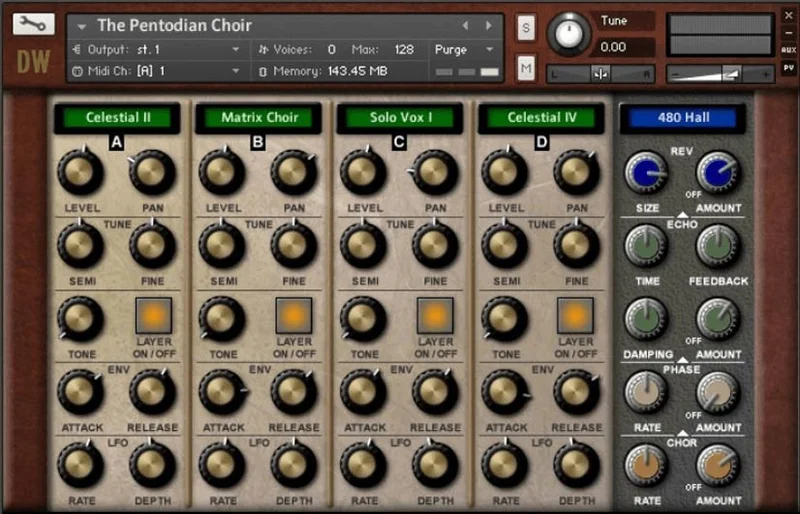Click Layer C LFO RATE knob
Viewport: 800px width, 514px height.
pos(363,464)
